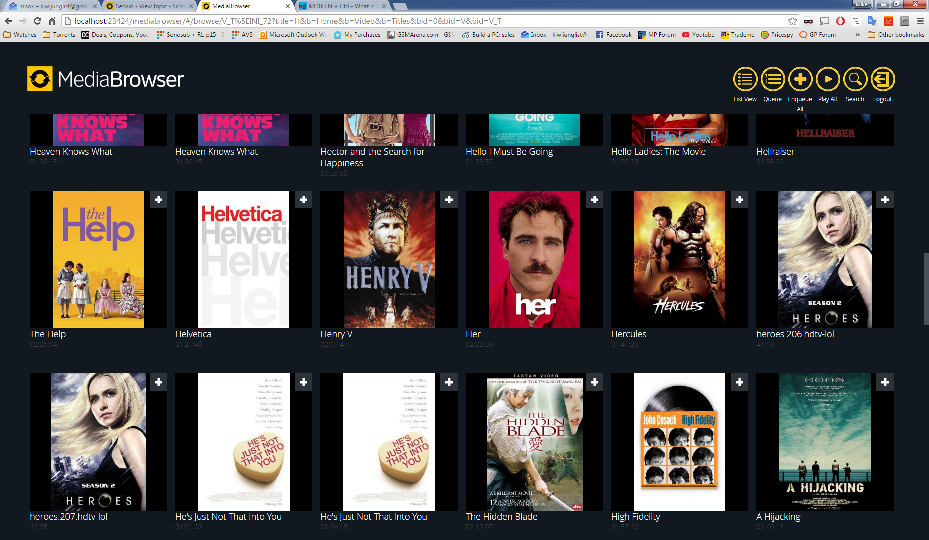This screenshot has width=929, height=540.
Task: Click the Hellraiser title link
Action: click(775, 152)
